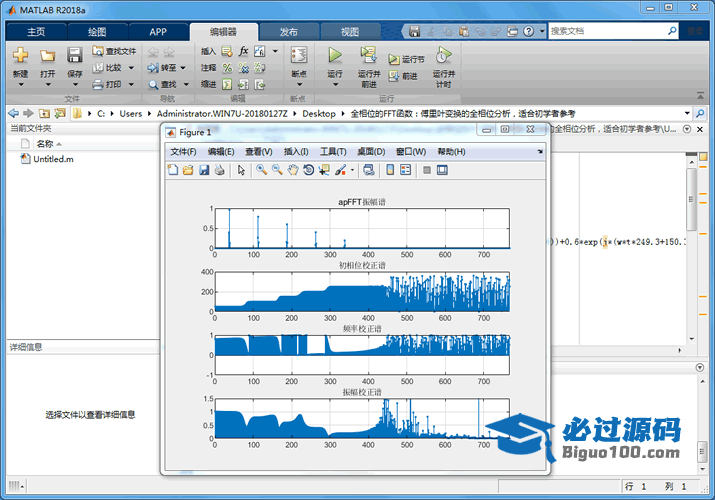This screenshot has width=715, height=500.
Task: Select Data Cursor tool in Figure 1
Action: click(x=324, y=170)
